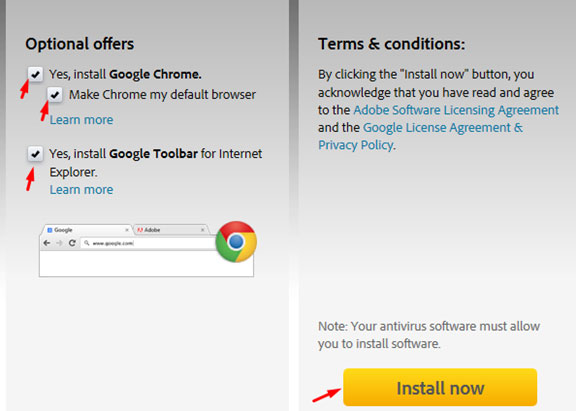This screenshot has width=576, height=411.
Task: Select the Google tab in the browser illustration
Action: [87, 230]
